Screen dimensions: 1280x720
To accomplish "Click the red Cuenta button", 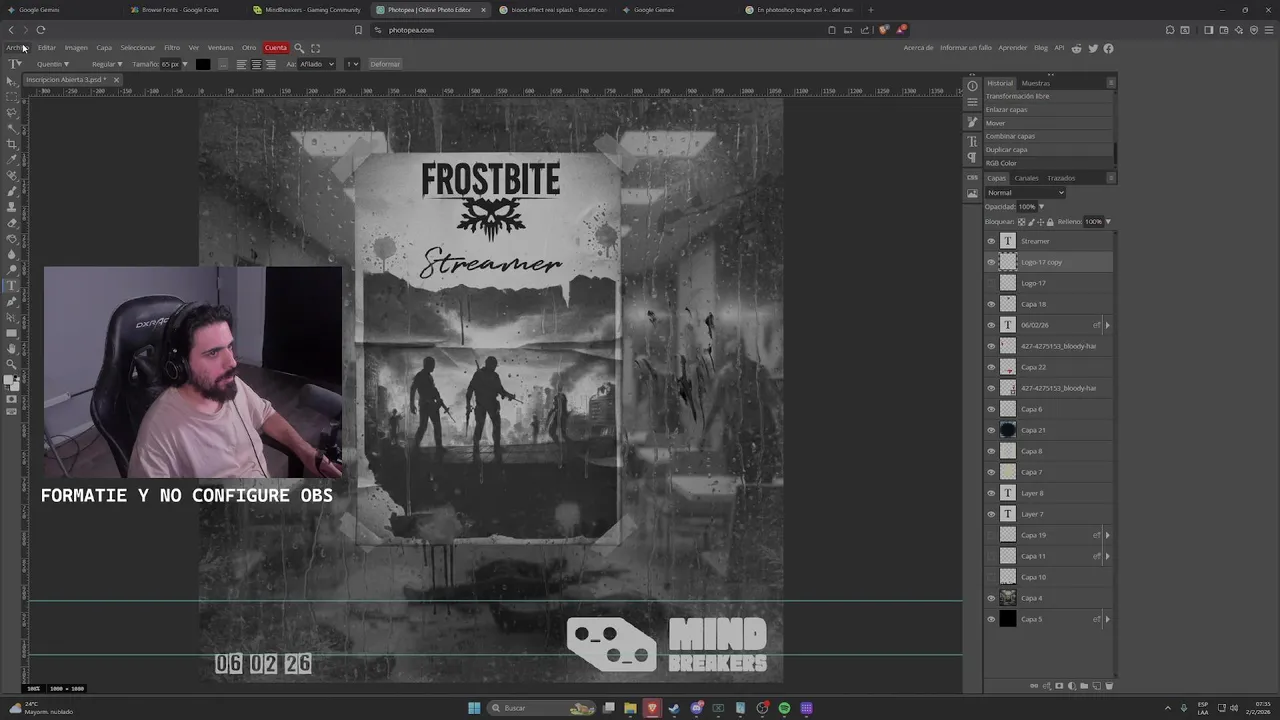I will (x=276, y=48).
